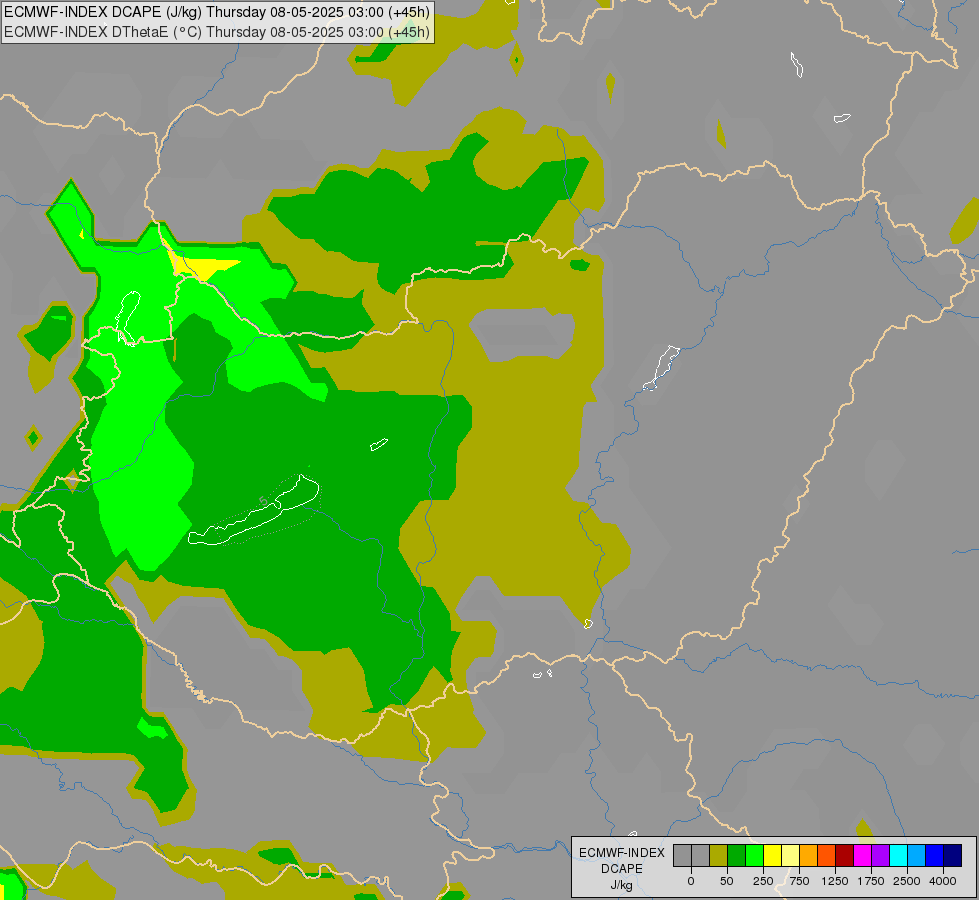The image size is (979, 900).
Task: Click the navy legend swatch at scale end
Action: click(952, 855)
